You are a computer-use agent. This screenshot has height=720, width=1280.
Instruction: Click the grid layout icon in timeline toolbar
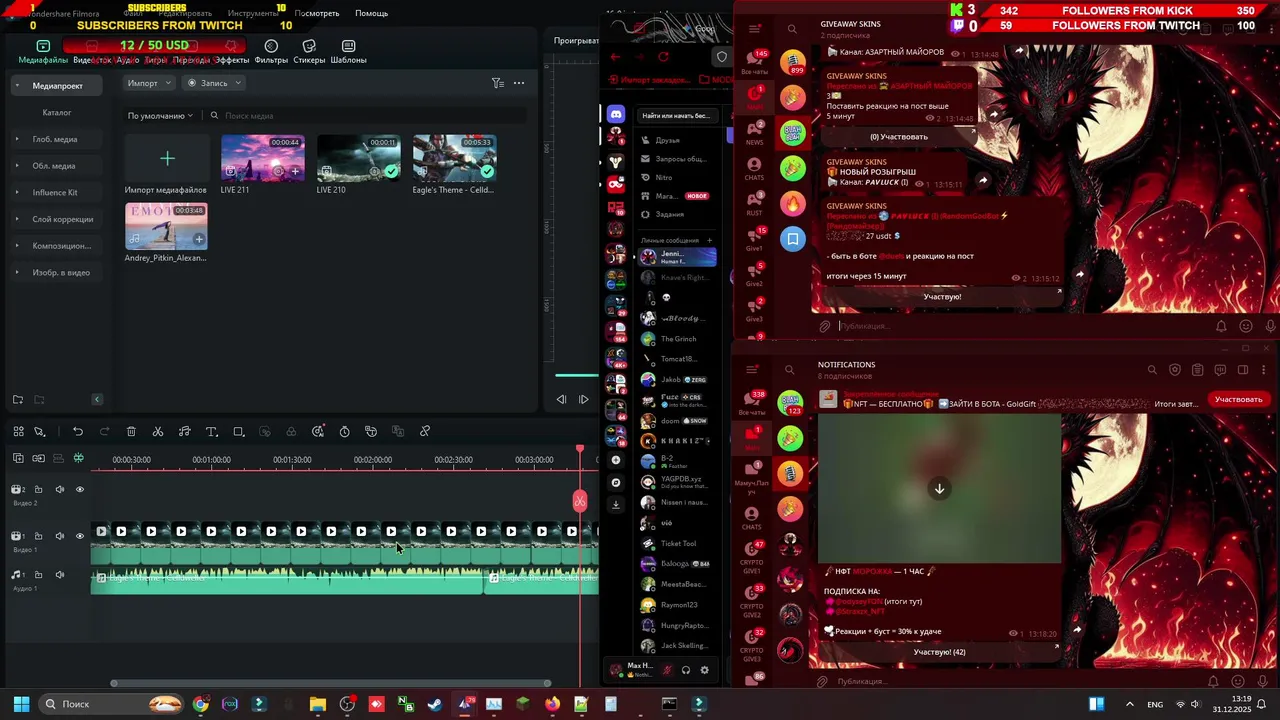click(18, 432)
